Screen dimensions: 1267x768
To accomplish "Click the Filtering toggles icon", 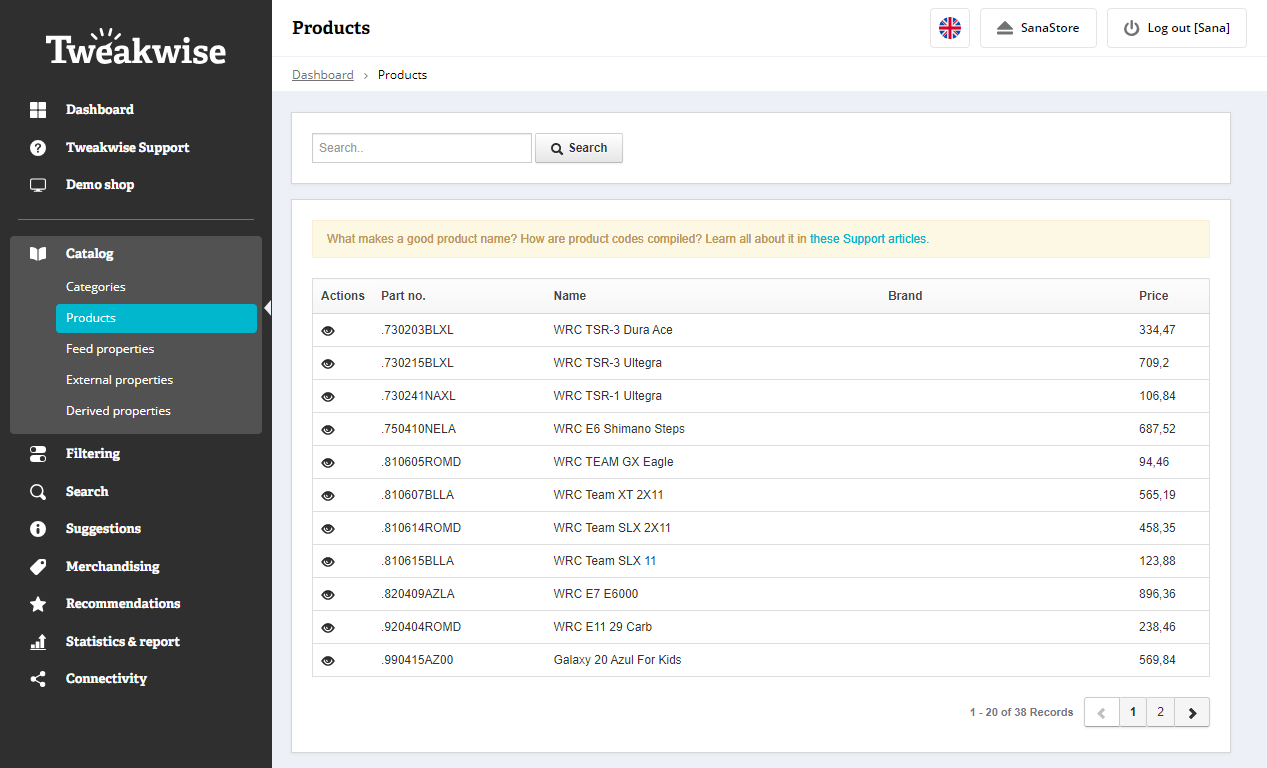I will tap(38, 454).
